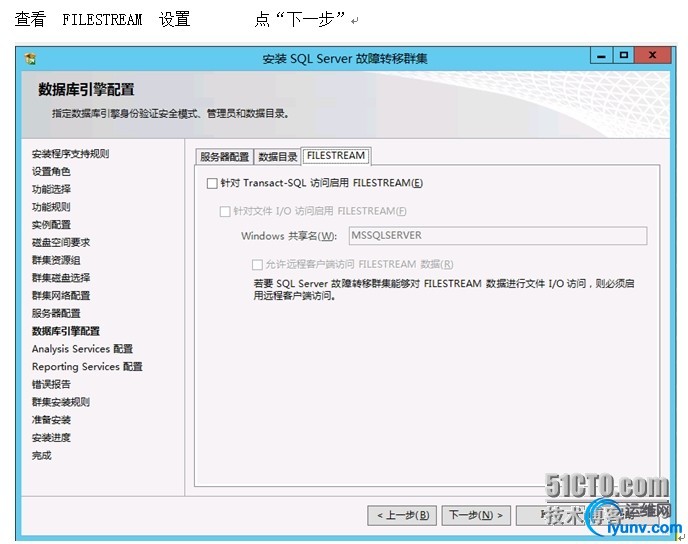Open the 数据目录 tab
This screenshot has height=544, width=688.
tap(277, 157)
